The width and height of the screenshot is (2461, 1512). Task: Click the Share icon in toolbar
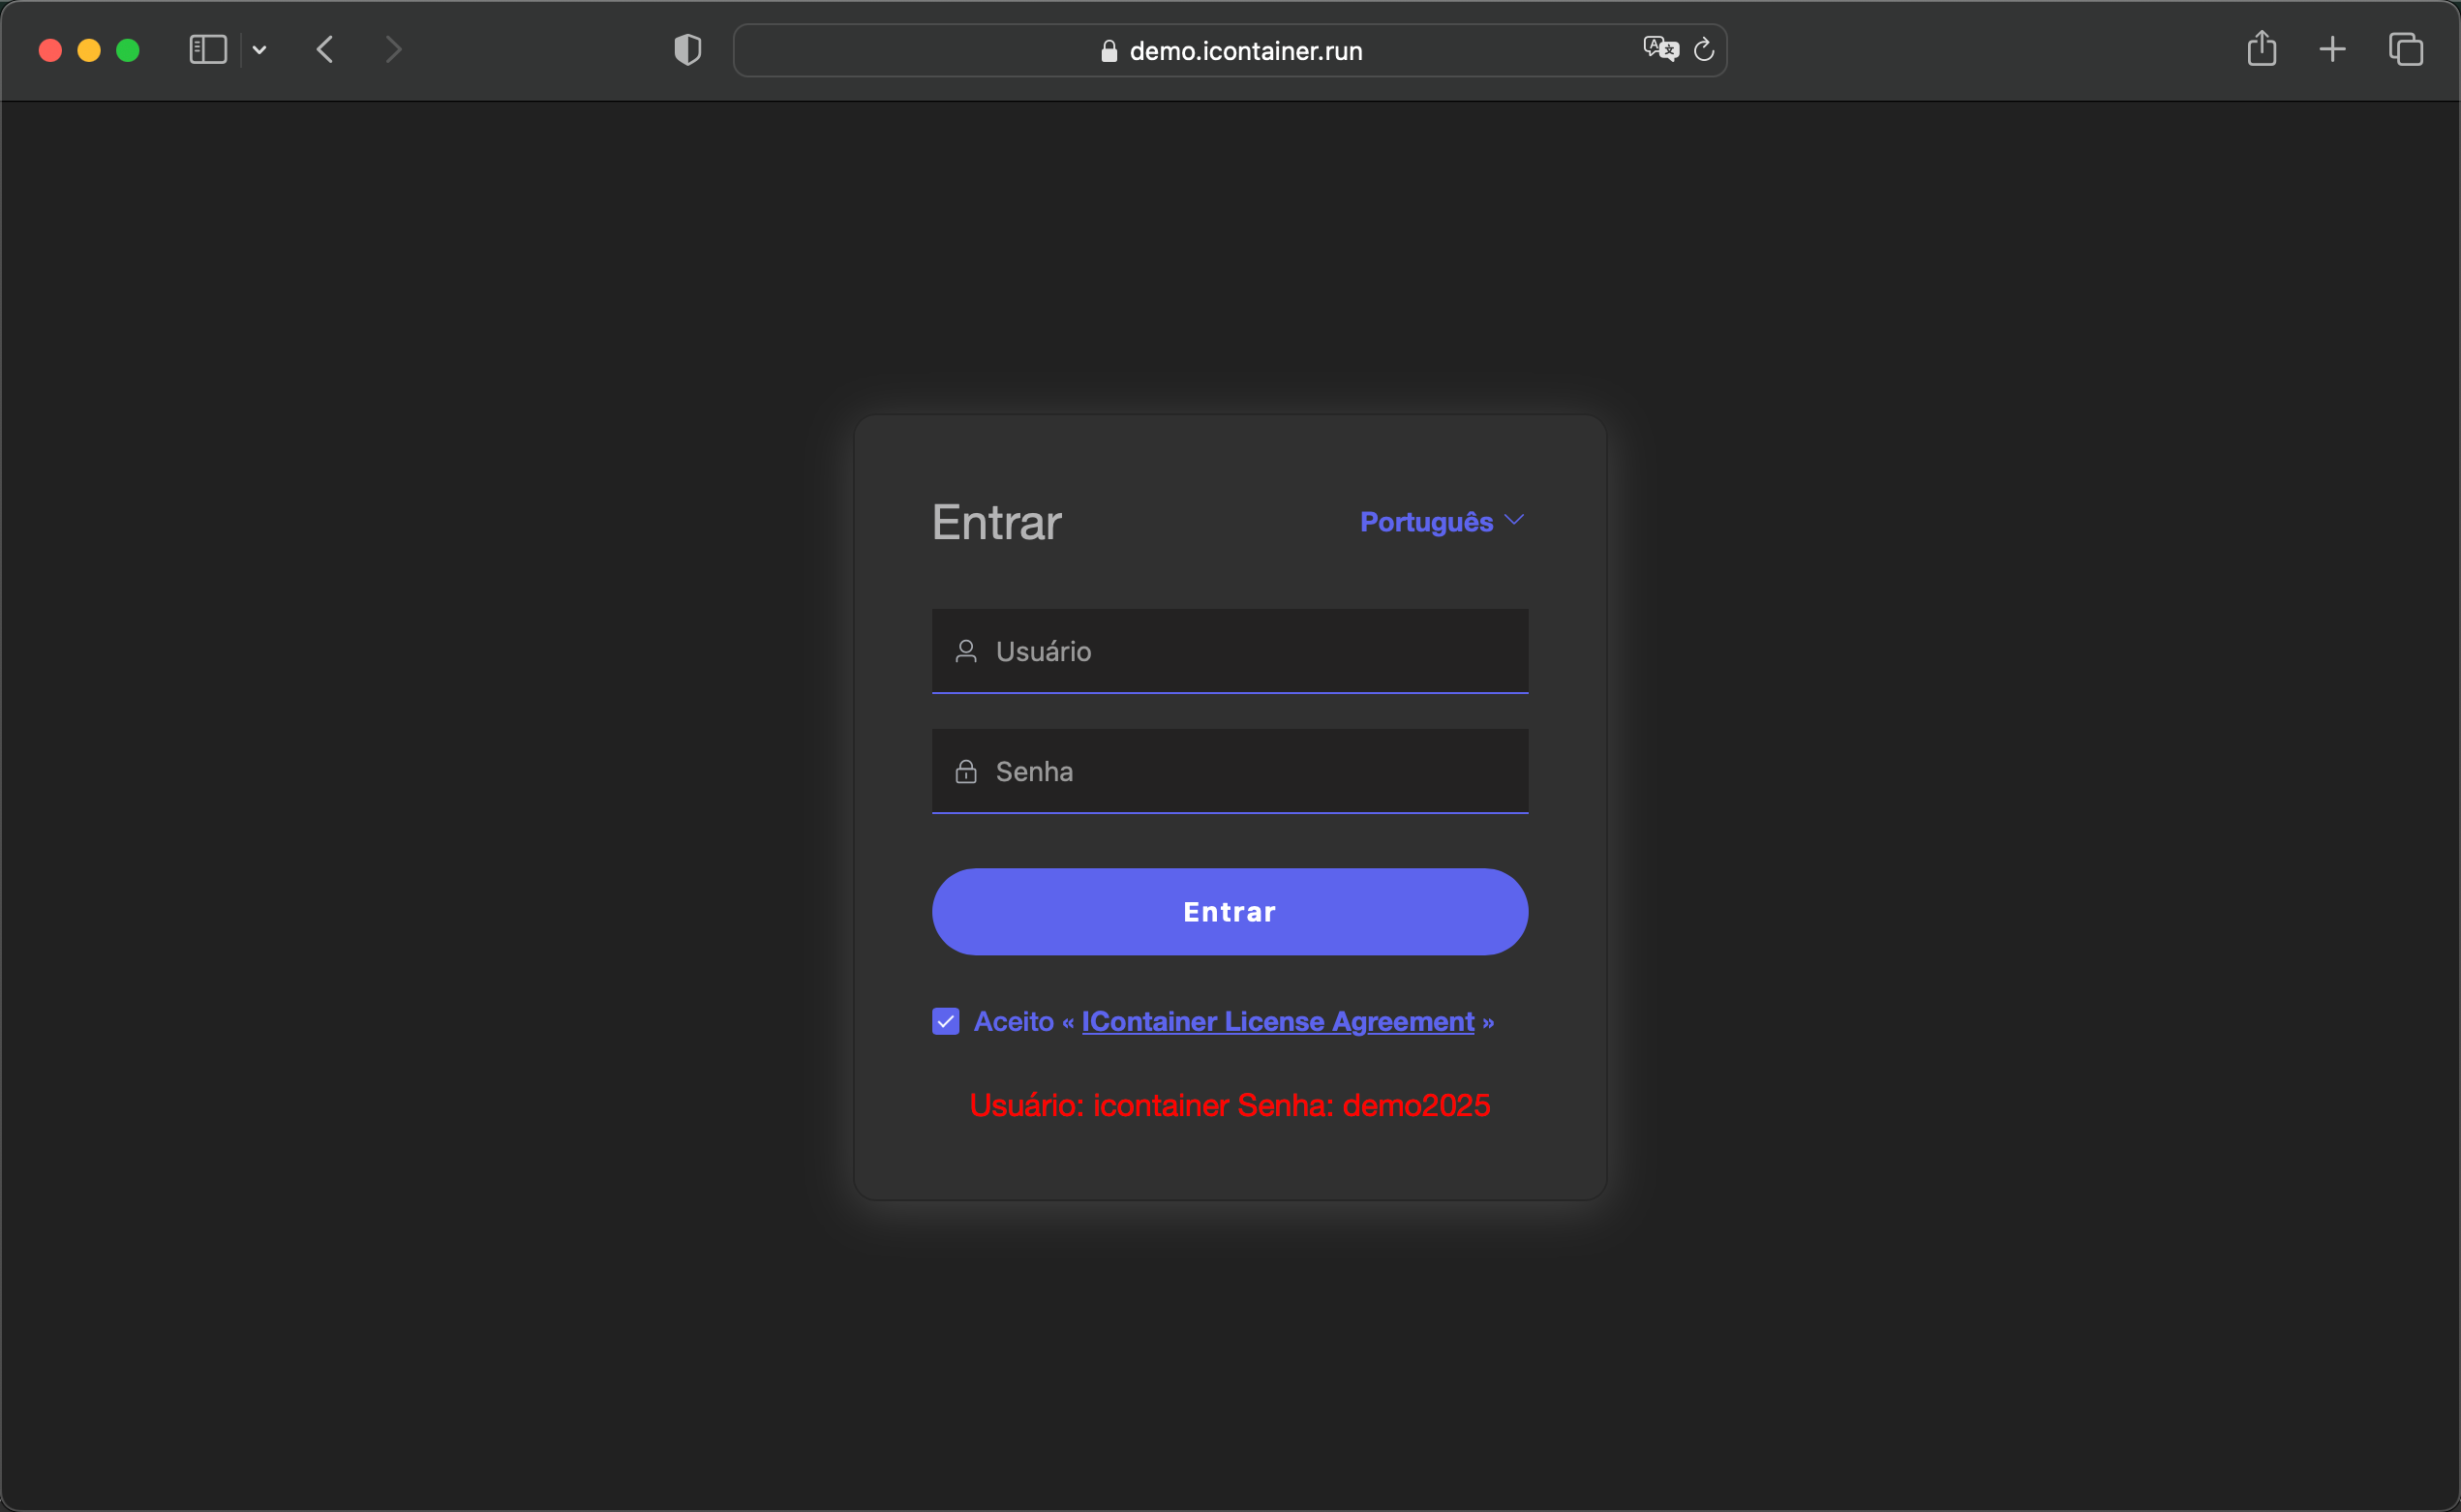pyautogui.click(x=2262, y=48)
